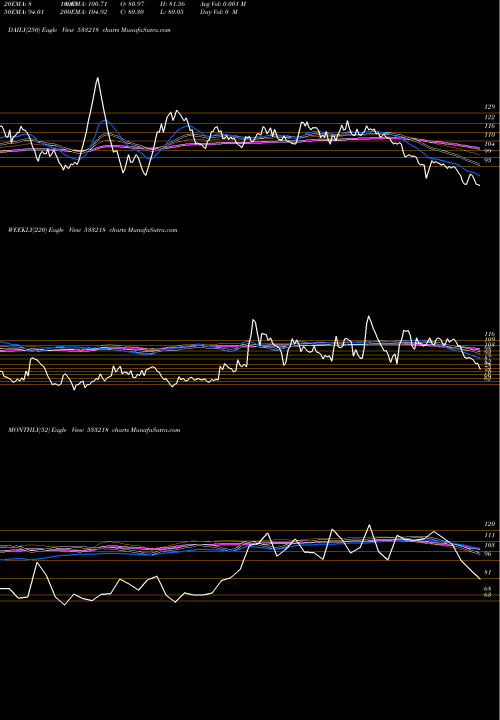Click the high price H: 81.56

pyautogui.click(x=172, y=4)
